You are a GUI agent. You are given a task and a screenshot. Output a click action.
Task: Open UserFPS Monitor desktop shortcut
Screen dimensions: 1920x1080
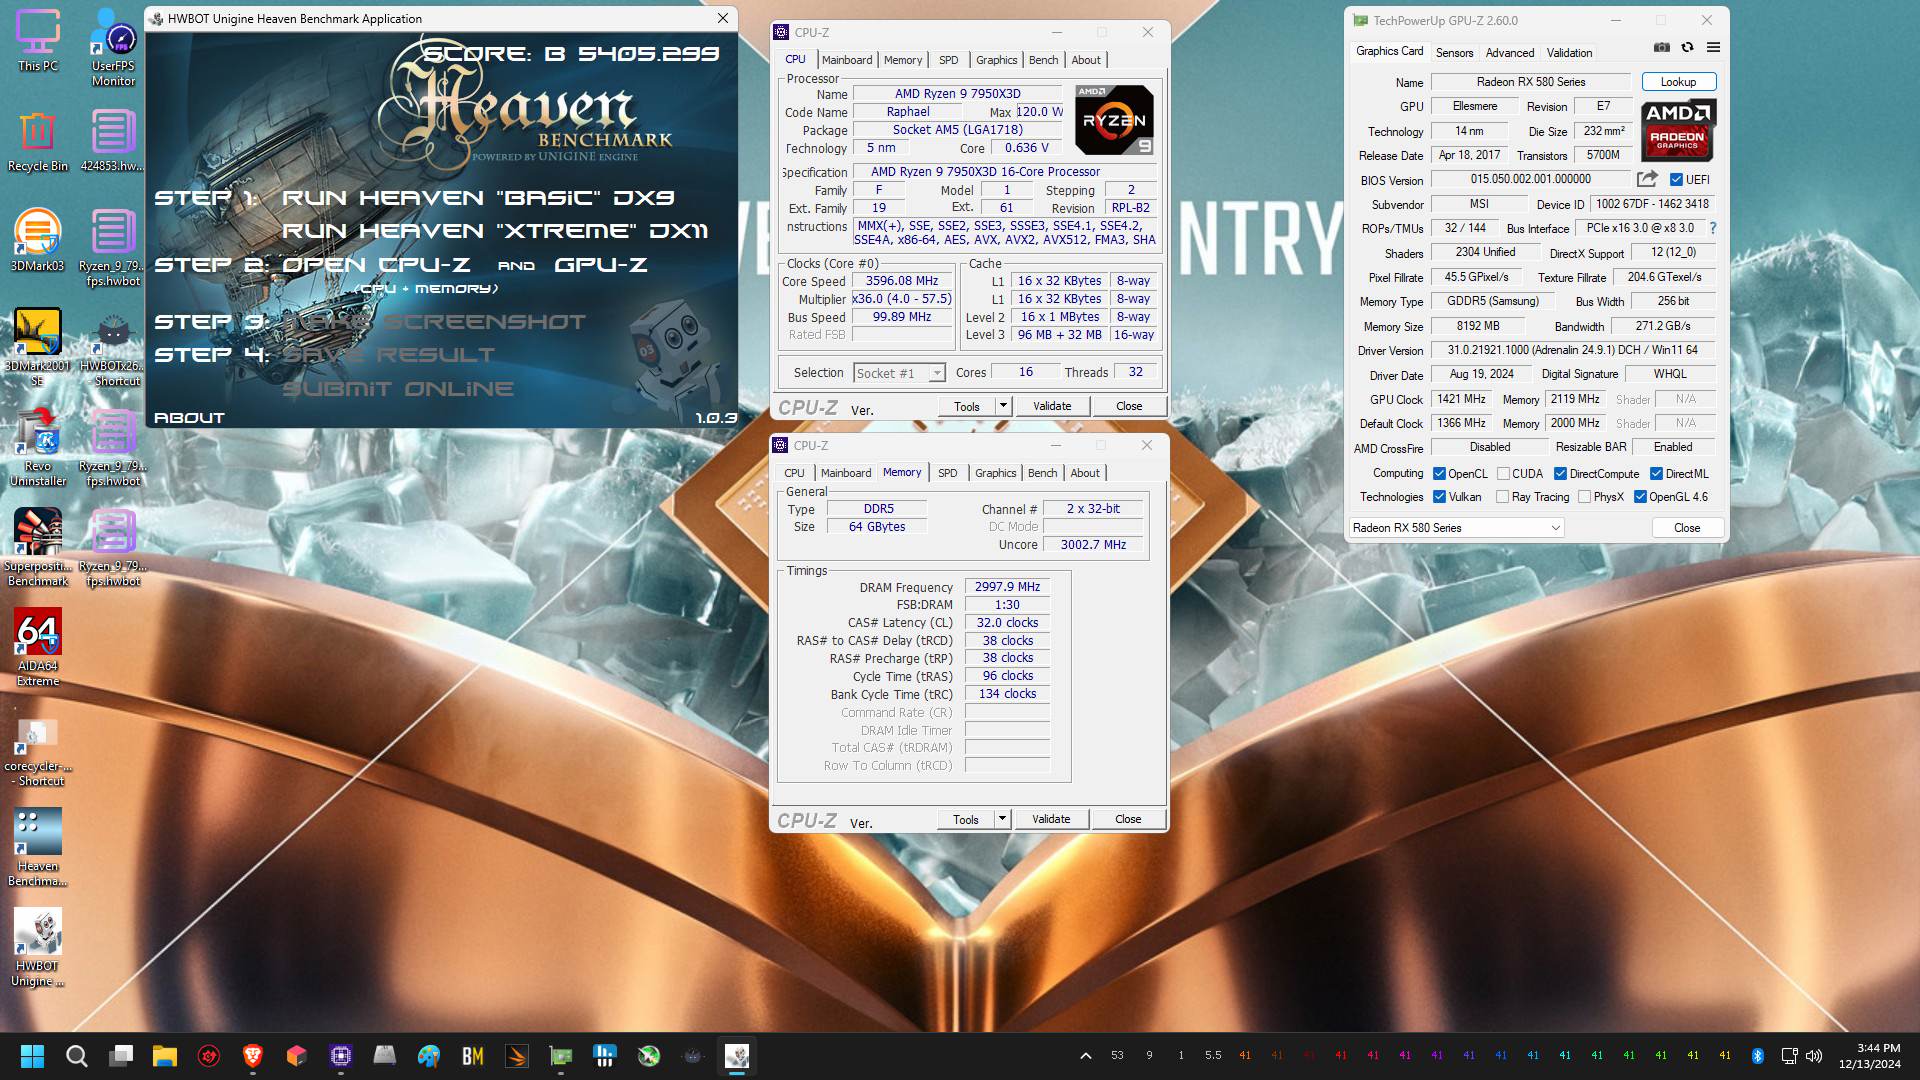click(x=113, y=48)
